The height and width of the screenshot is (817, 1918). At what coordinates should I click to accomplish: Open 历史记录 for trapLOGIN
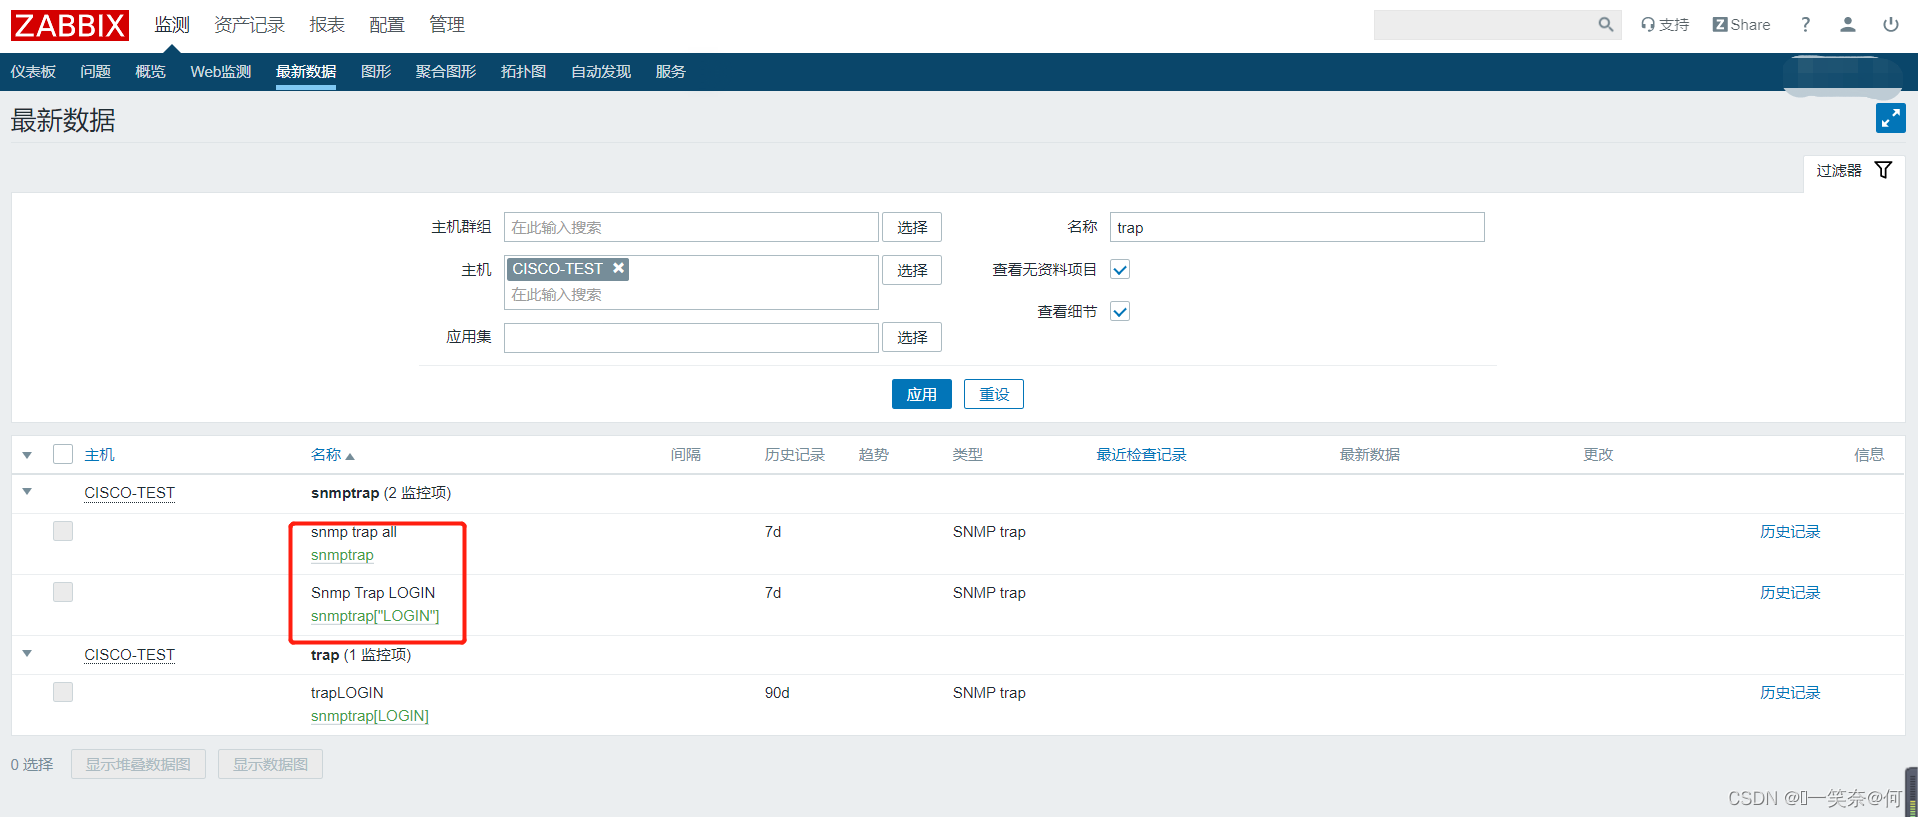[x=1790, y=693]
